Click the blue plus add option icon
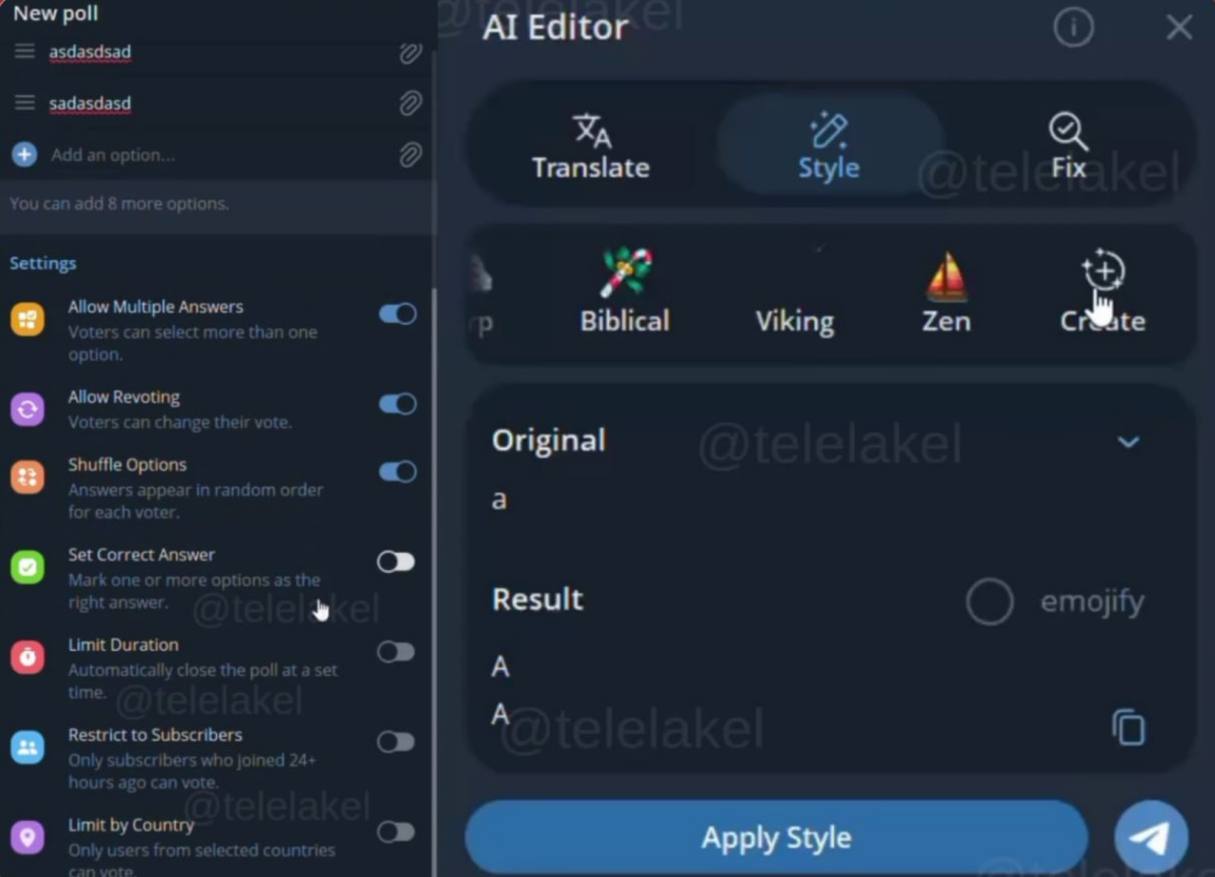This screenshot has height=877, width=1215. point(25,155)
